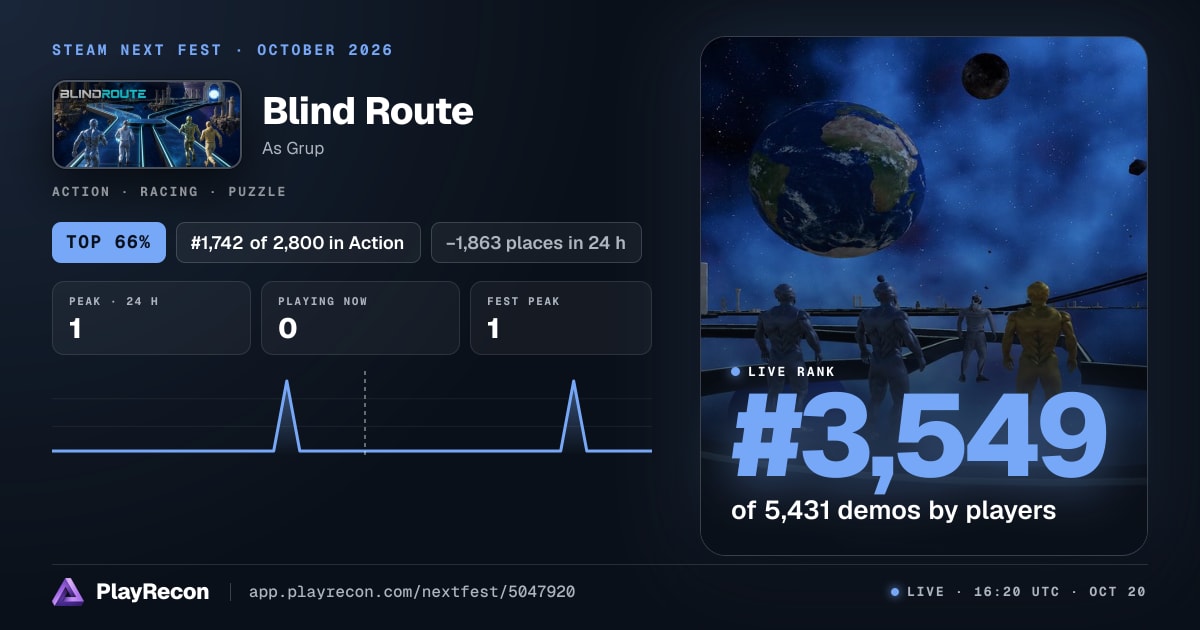Image resolution: width=1200 pixels, height=630 pixels.
Task: Click the PlayRecon triangle logo icon
Action: 68,592
